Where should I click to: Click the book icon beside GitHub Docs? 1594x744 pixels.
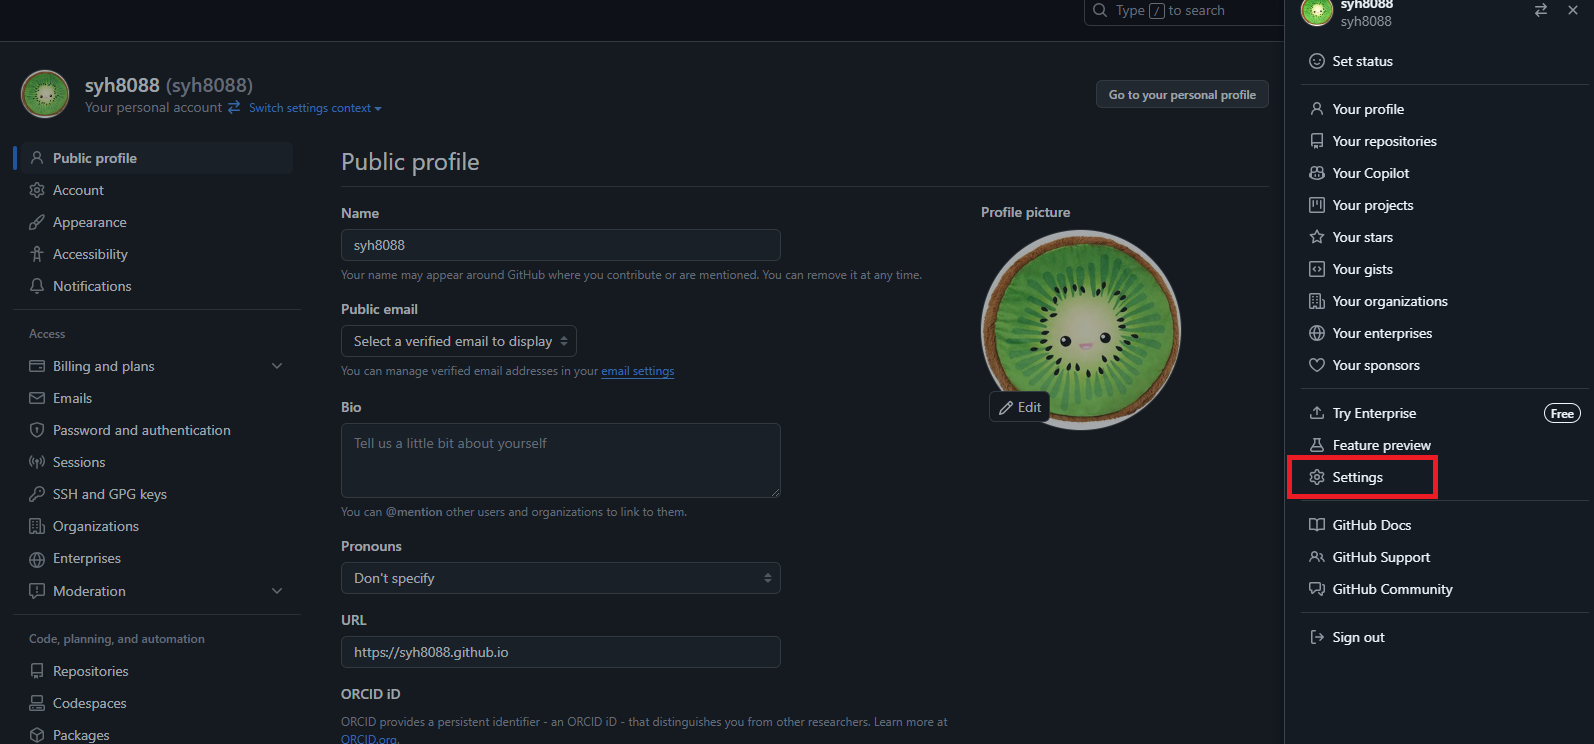1317,525
